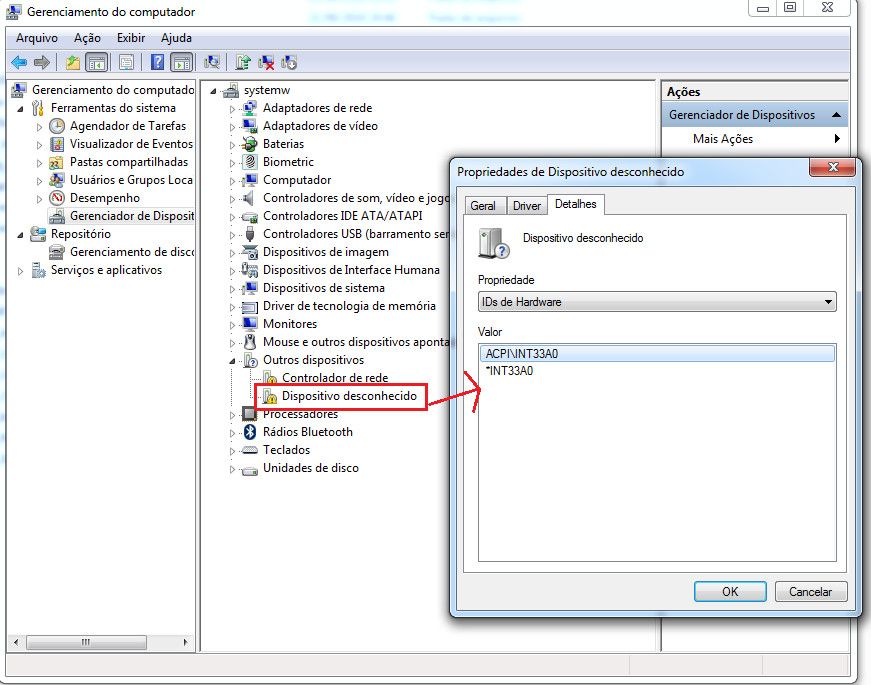Image resolution: width=871 pixels, height=685 pixels.
Task: Collapse the Outros dispositivos node
Action: [x=230, y=359]
